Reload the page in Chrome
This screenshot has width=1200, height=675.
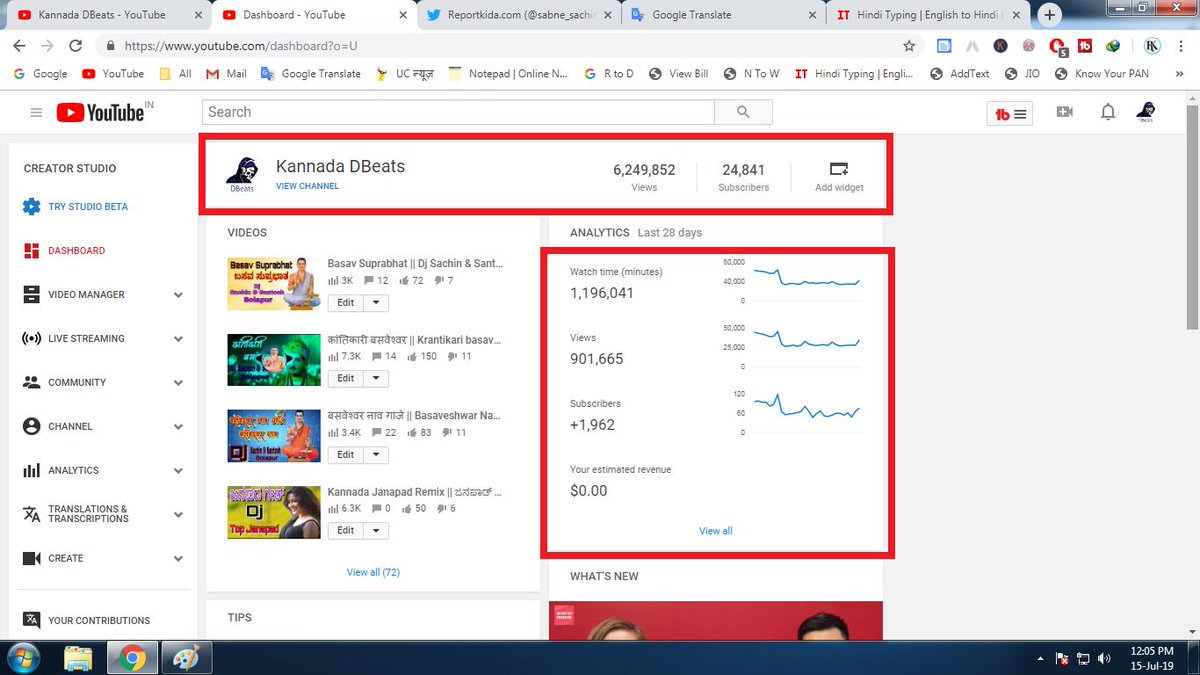coord(75,46)
